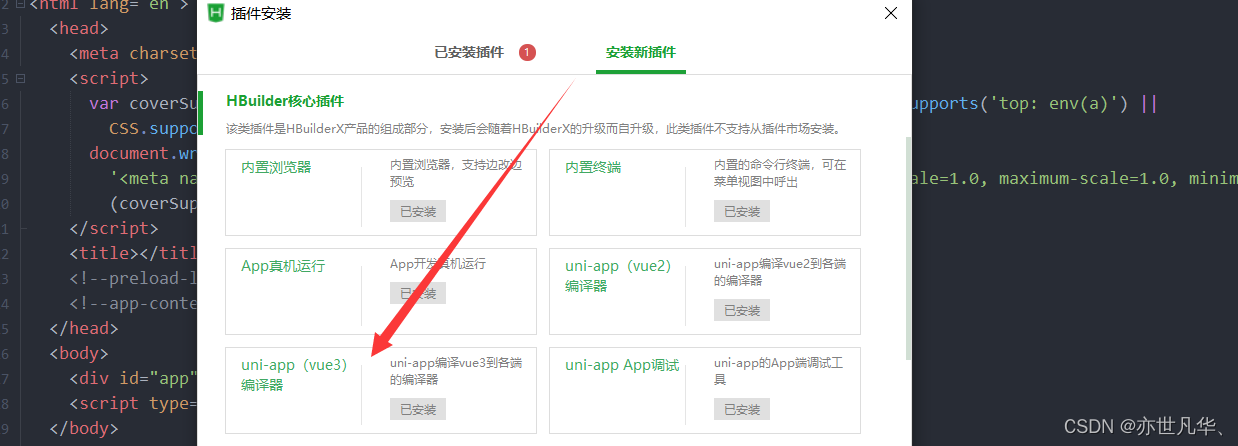The height and width of the screenshot is (446, 1238).
Task: Click the closing </body> tag
Action: click(x=84, y=428)
